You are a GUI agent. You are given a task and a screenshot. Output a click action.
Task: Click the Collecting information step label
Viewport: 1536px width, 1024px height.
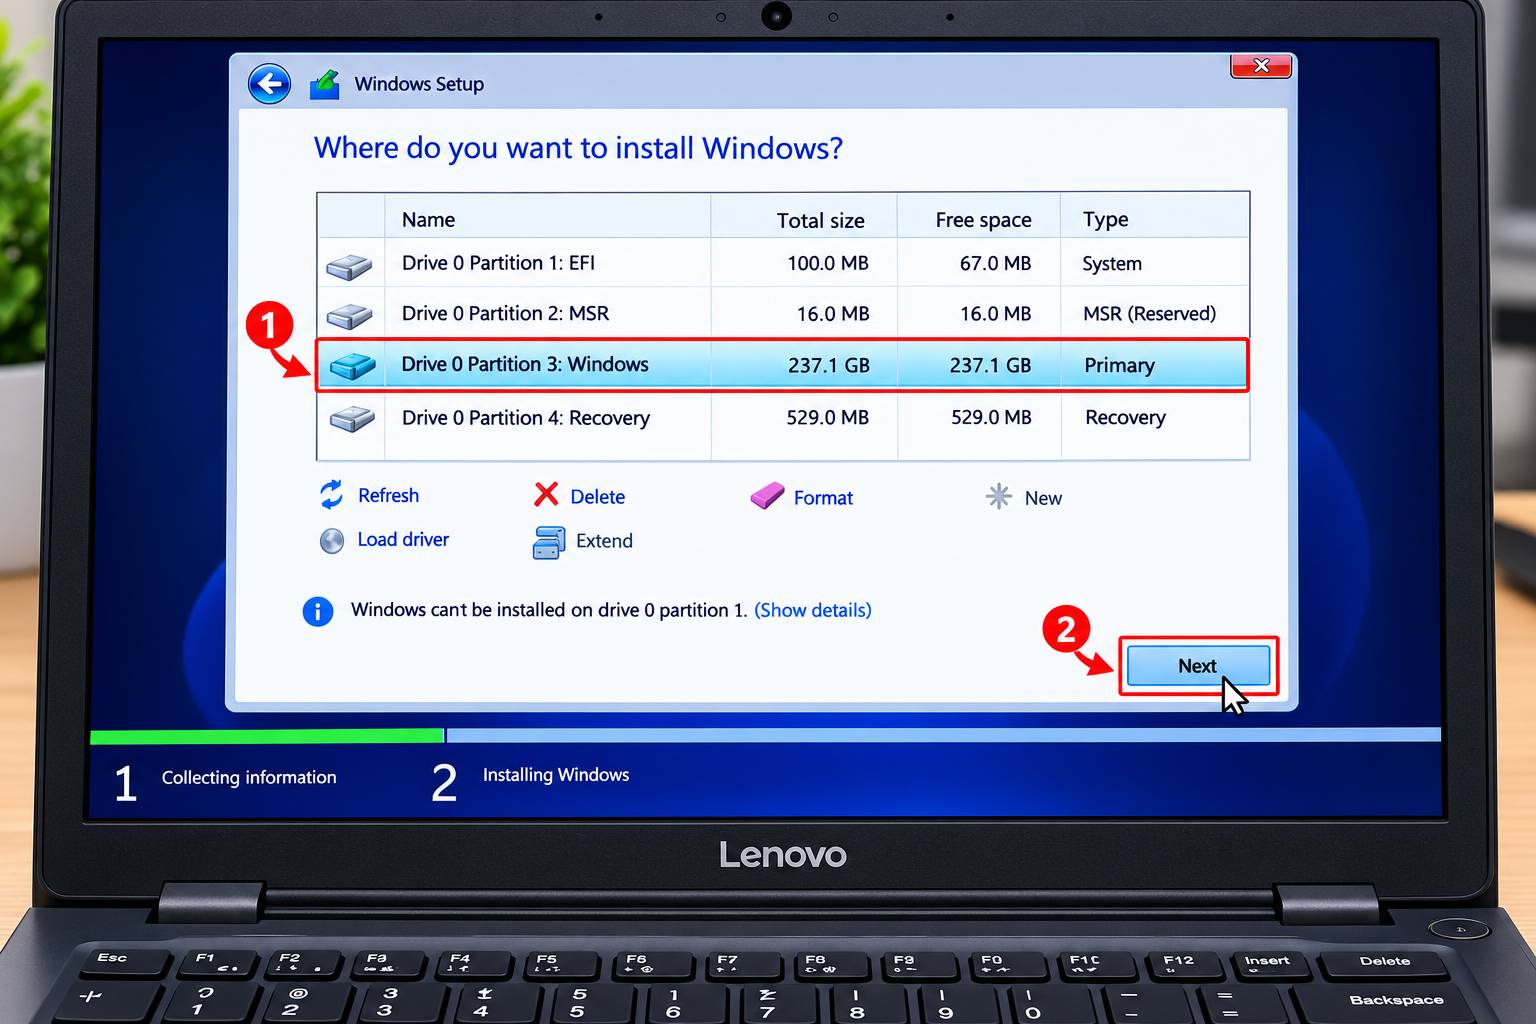pos(249,777)
